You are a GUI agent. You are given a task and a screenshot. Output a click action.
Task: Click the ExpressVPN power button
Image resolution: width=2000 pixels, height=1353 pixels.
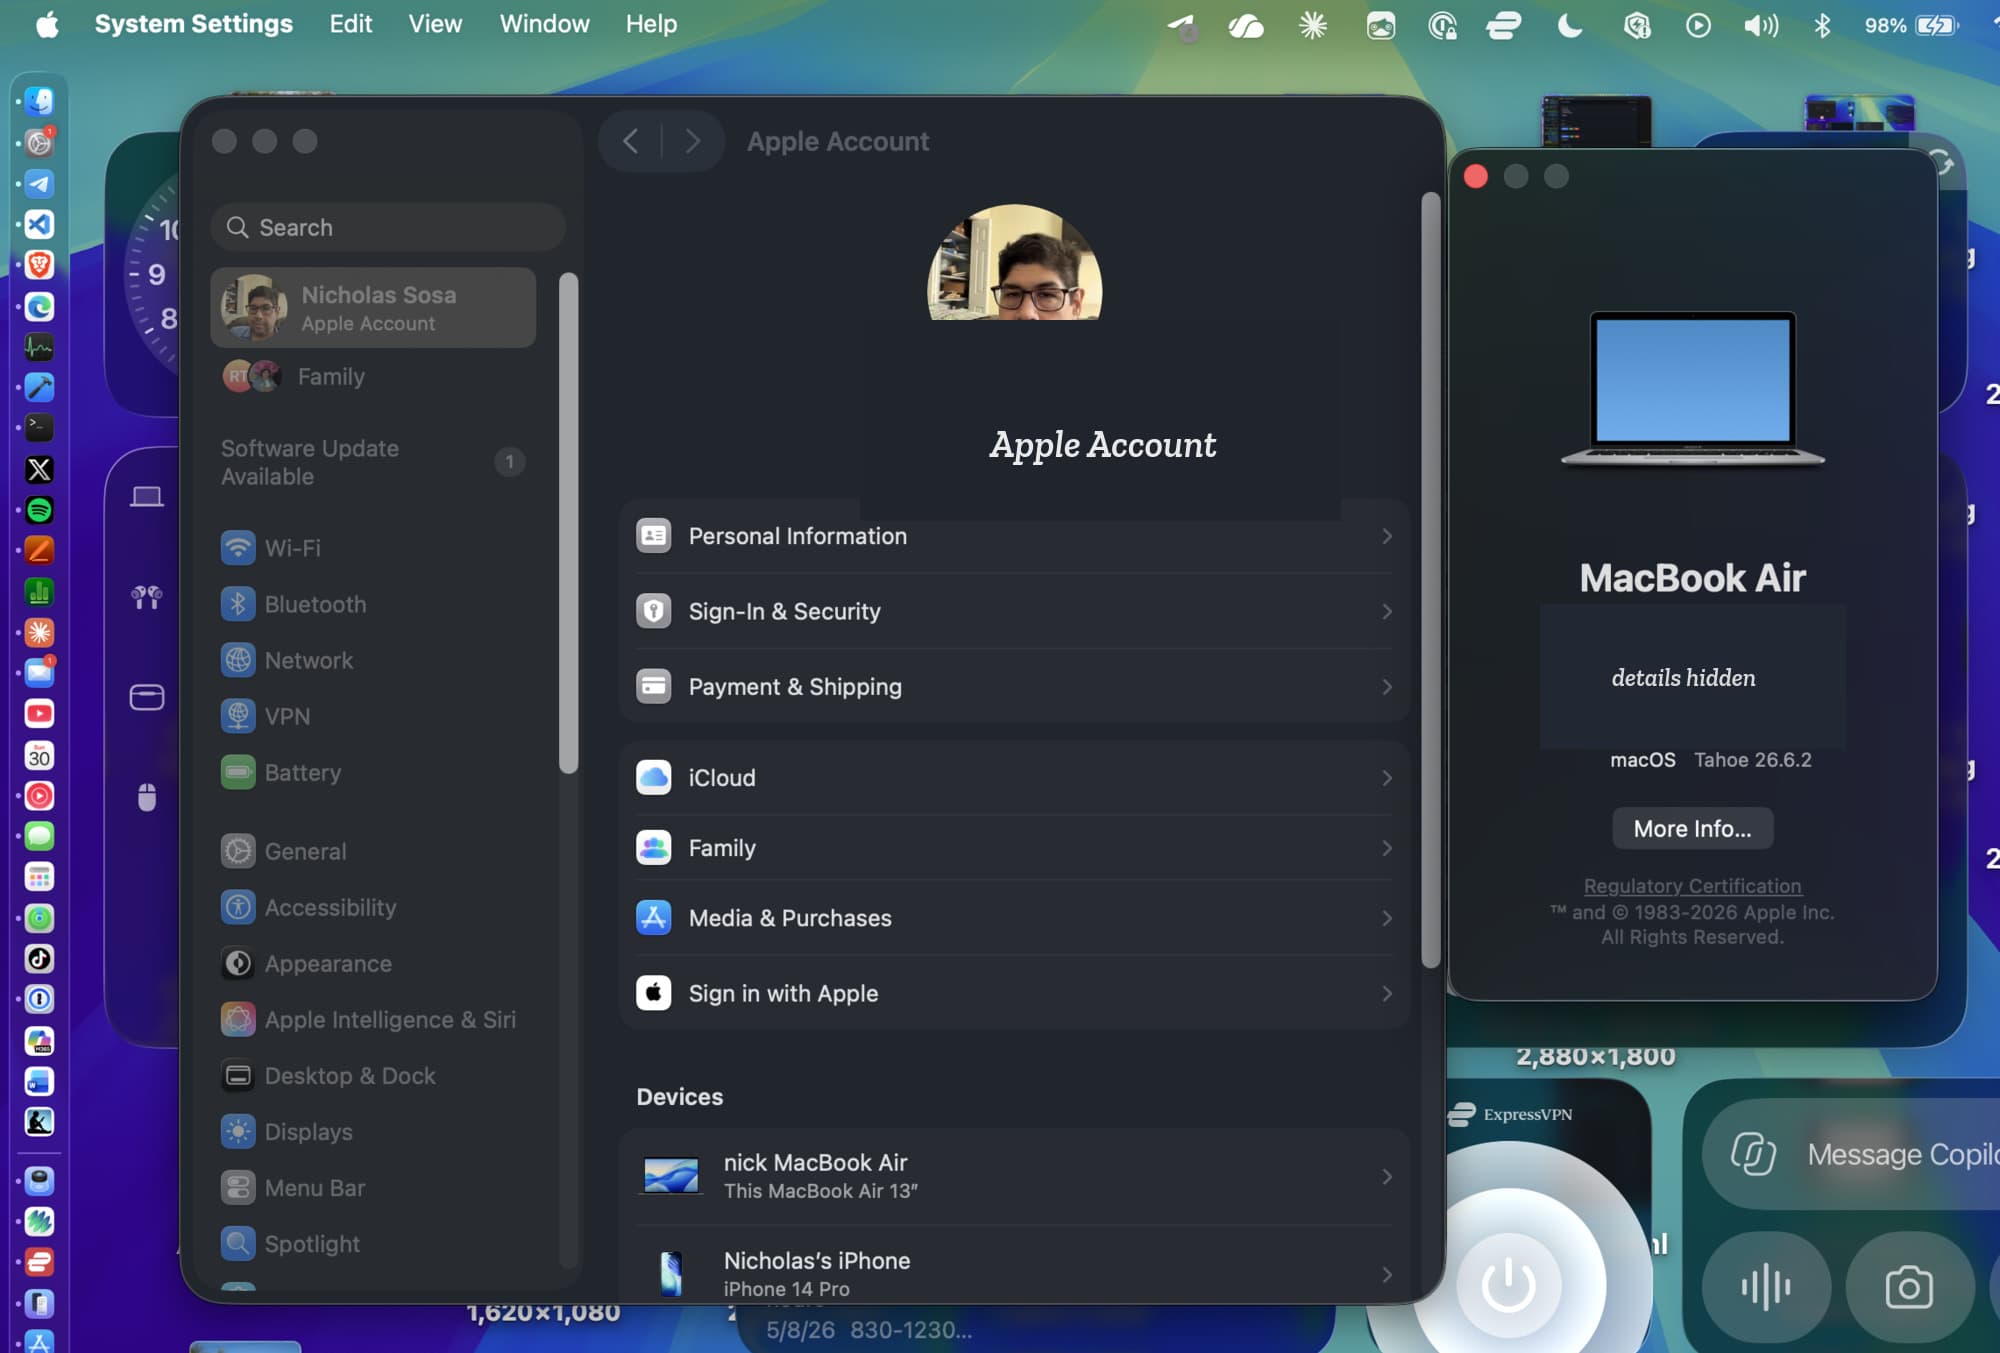1508,1284
